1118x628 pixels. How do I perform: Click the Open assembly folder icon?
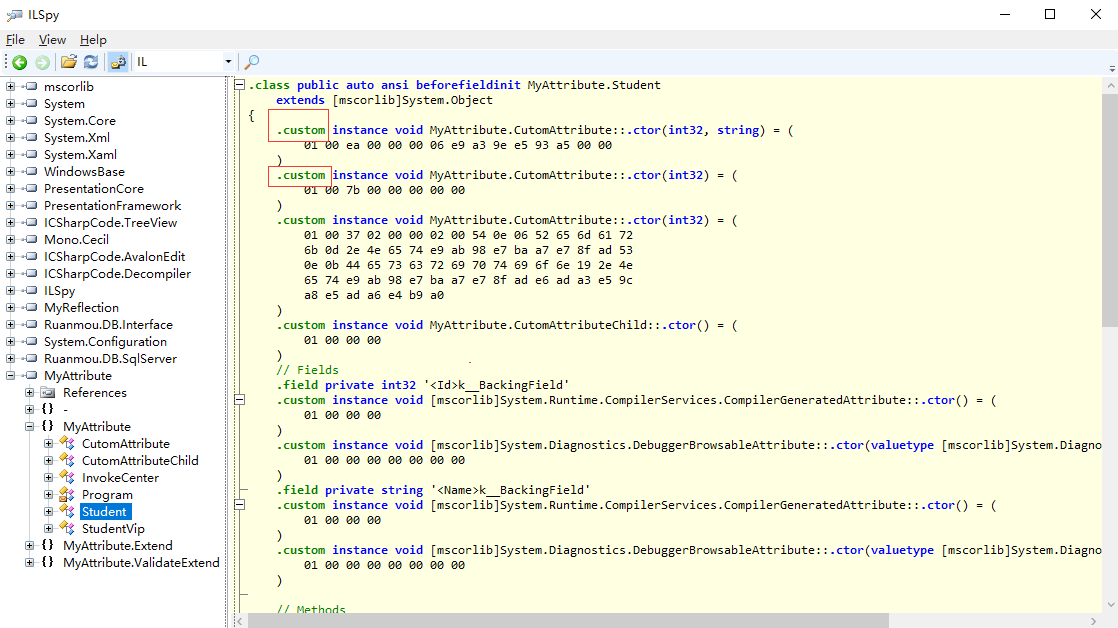coord(68,62)
